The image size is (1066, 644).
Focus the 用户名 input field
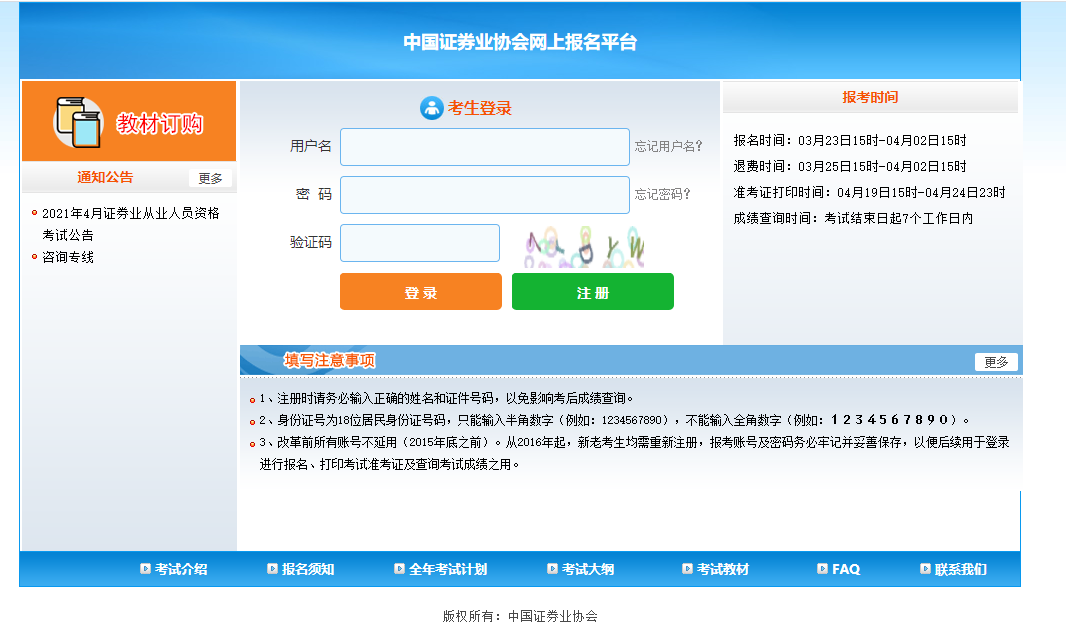485,147
